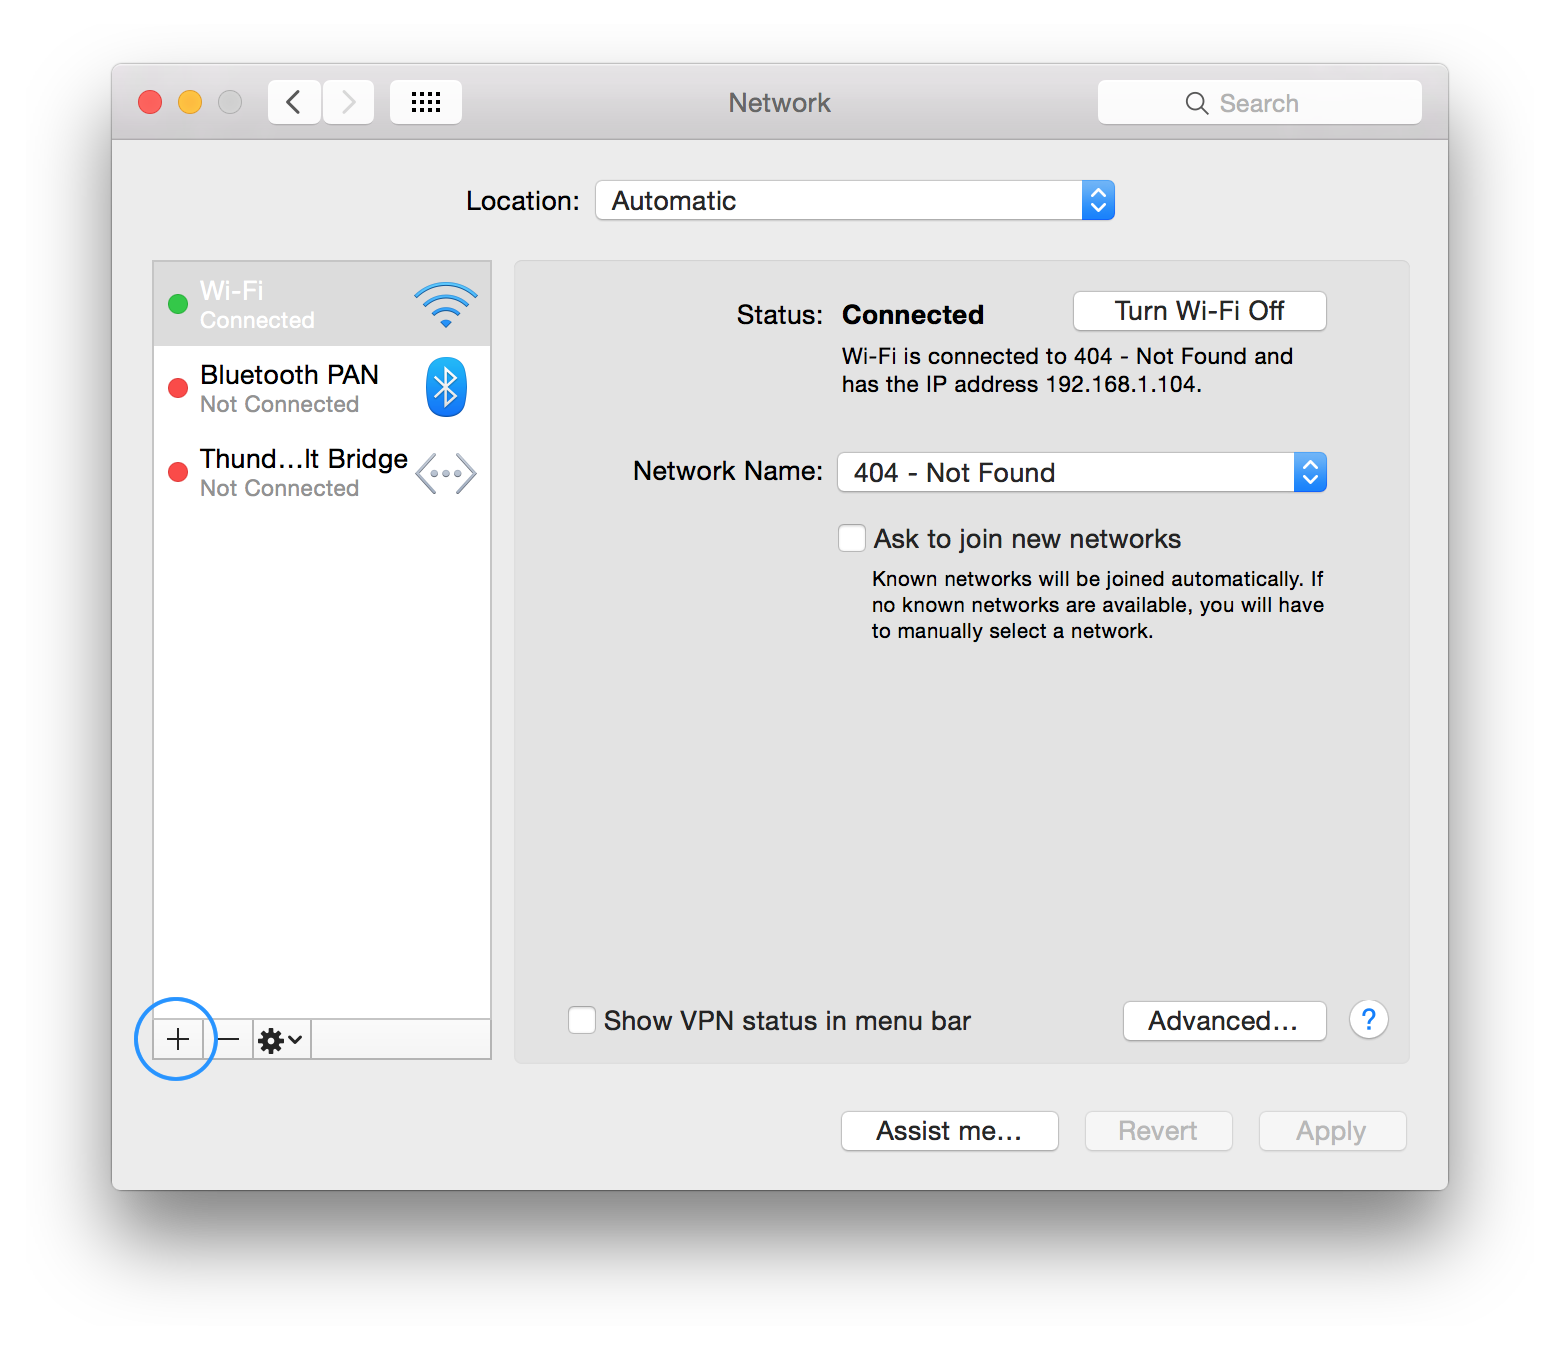Click the Revert button
1560x1350 pixels.
[x=1159, y=1131]
